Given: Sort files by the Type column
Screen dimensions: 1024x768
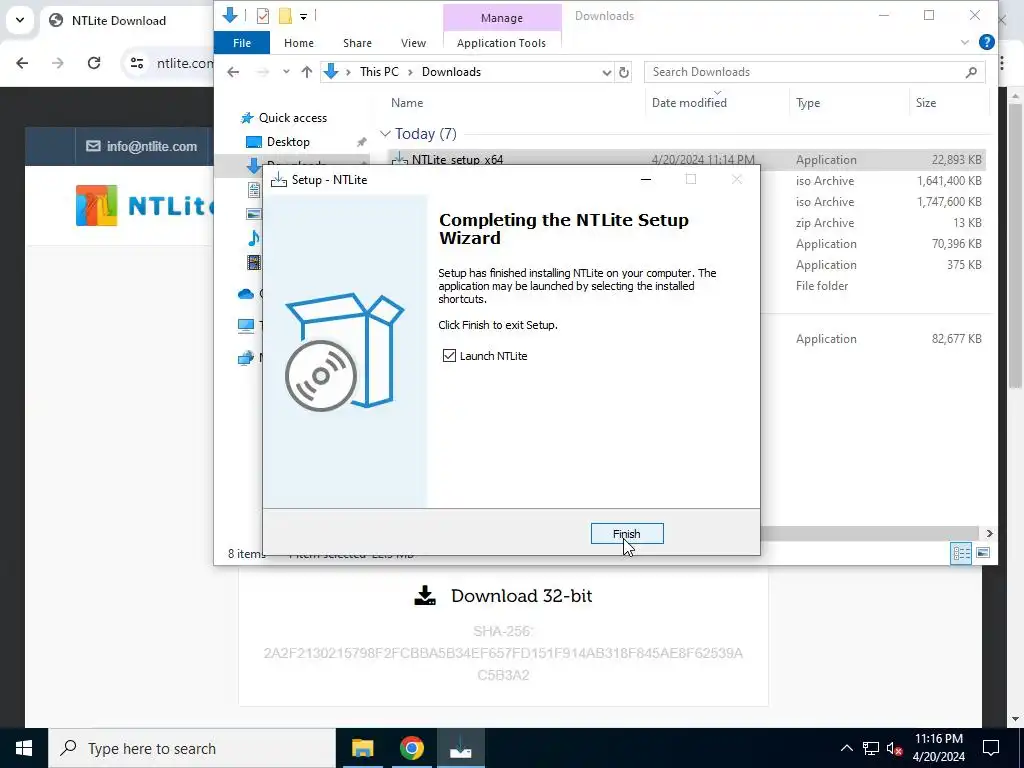Looking at the screenshot, I should (x=808, y=103).
